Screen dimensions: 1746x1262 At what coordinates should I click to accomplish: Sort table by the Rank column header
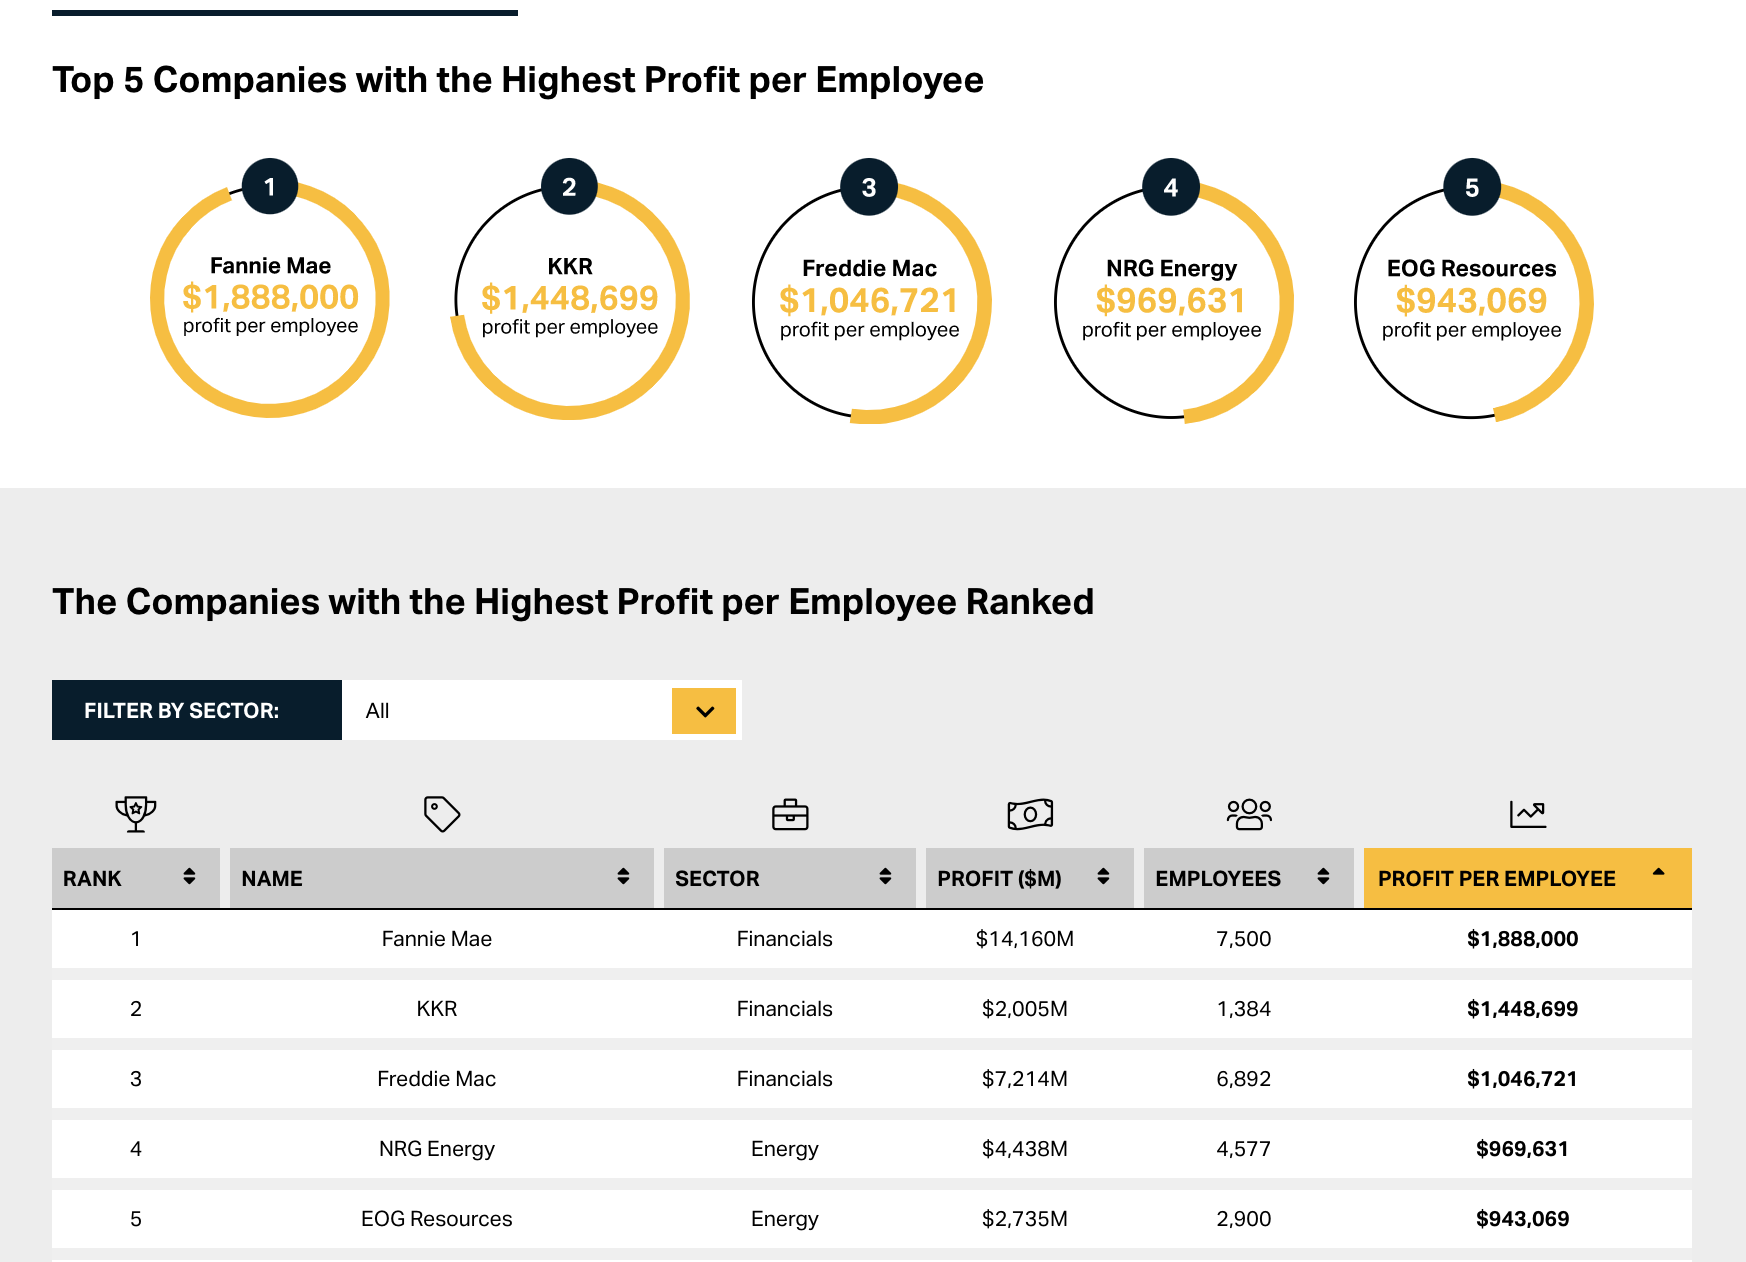[136, 878]
